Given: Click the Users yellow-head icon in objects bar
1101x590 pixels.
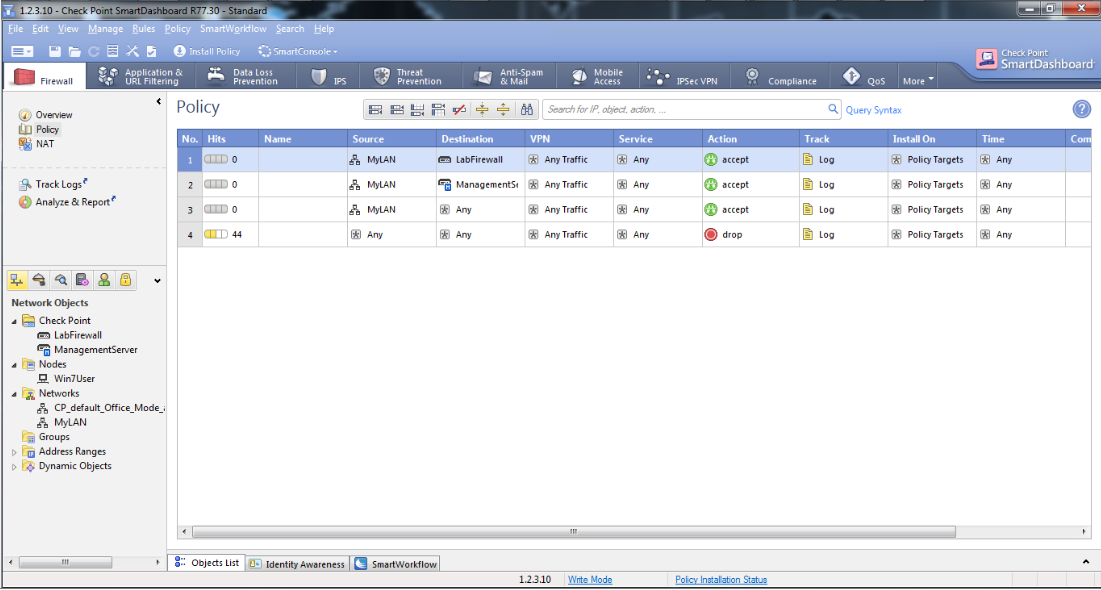Looking at the screenshot, I should tap(104, 280).
